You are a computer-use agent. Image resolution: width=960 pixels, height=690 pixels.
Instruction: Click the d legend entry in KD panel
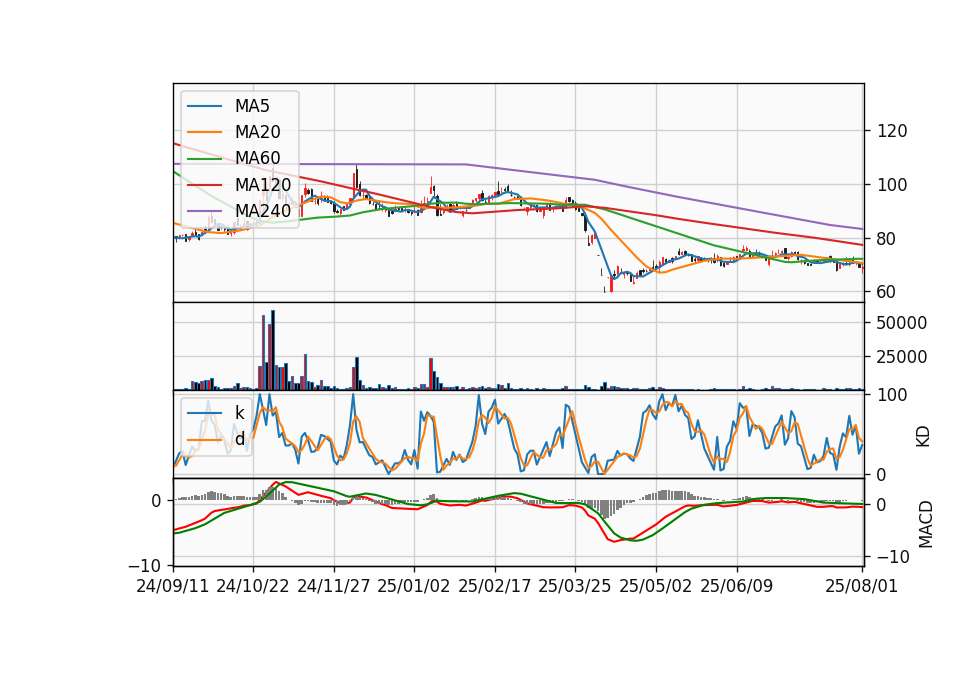(216, 439)
